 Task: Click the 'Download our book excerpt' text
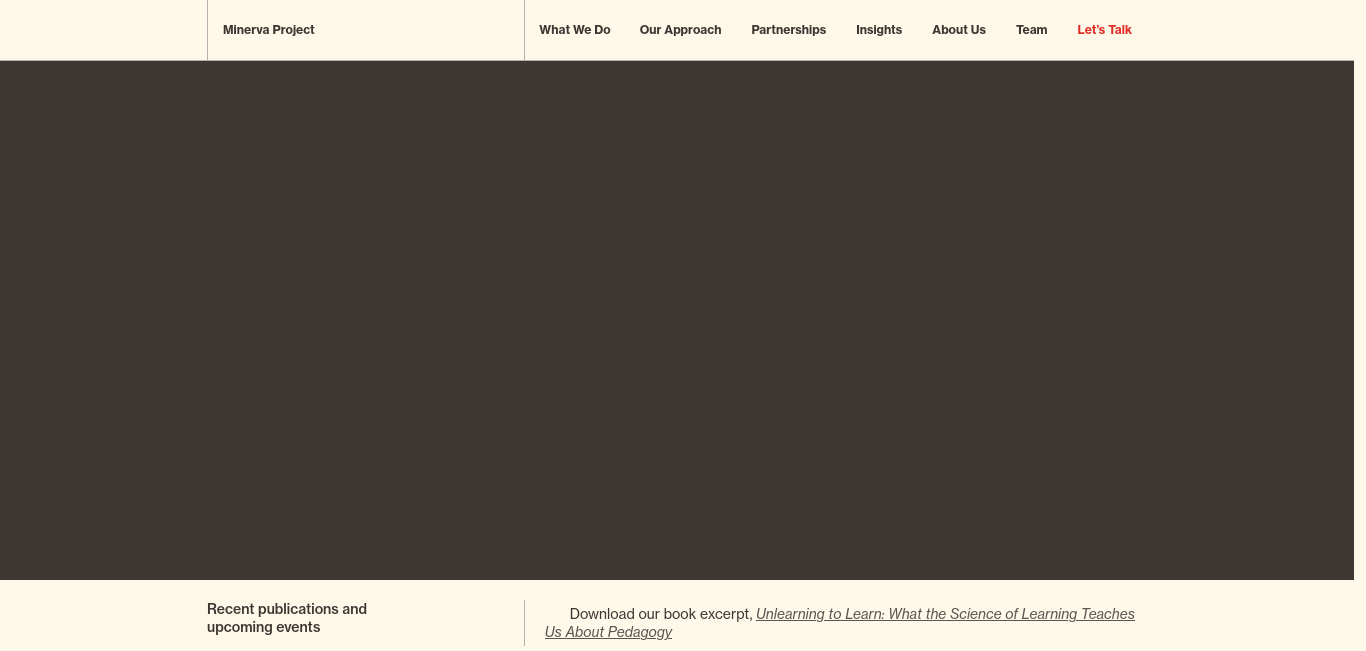coord(660,614)
